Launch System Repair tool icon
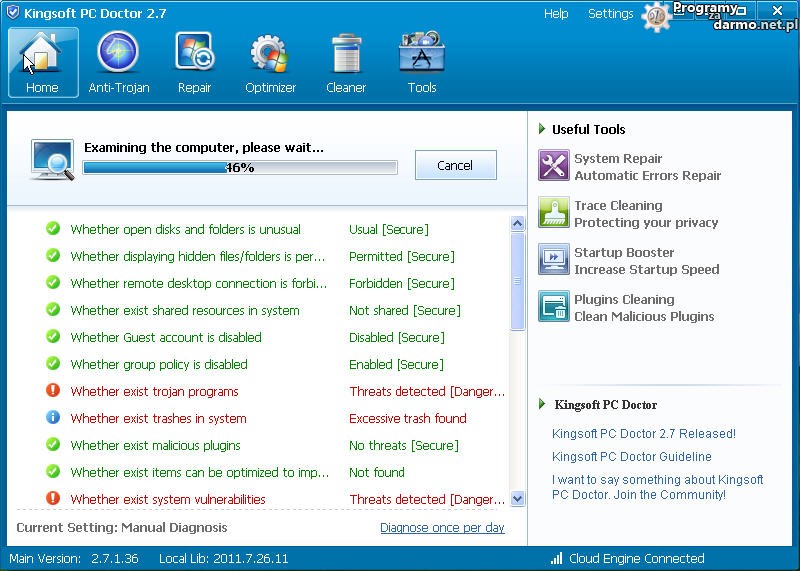800x571 pixels. click(x=554, y=166)
